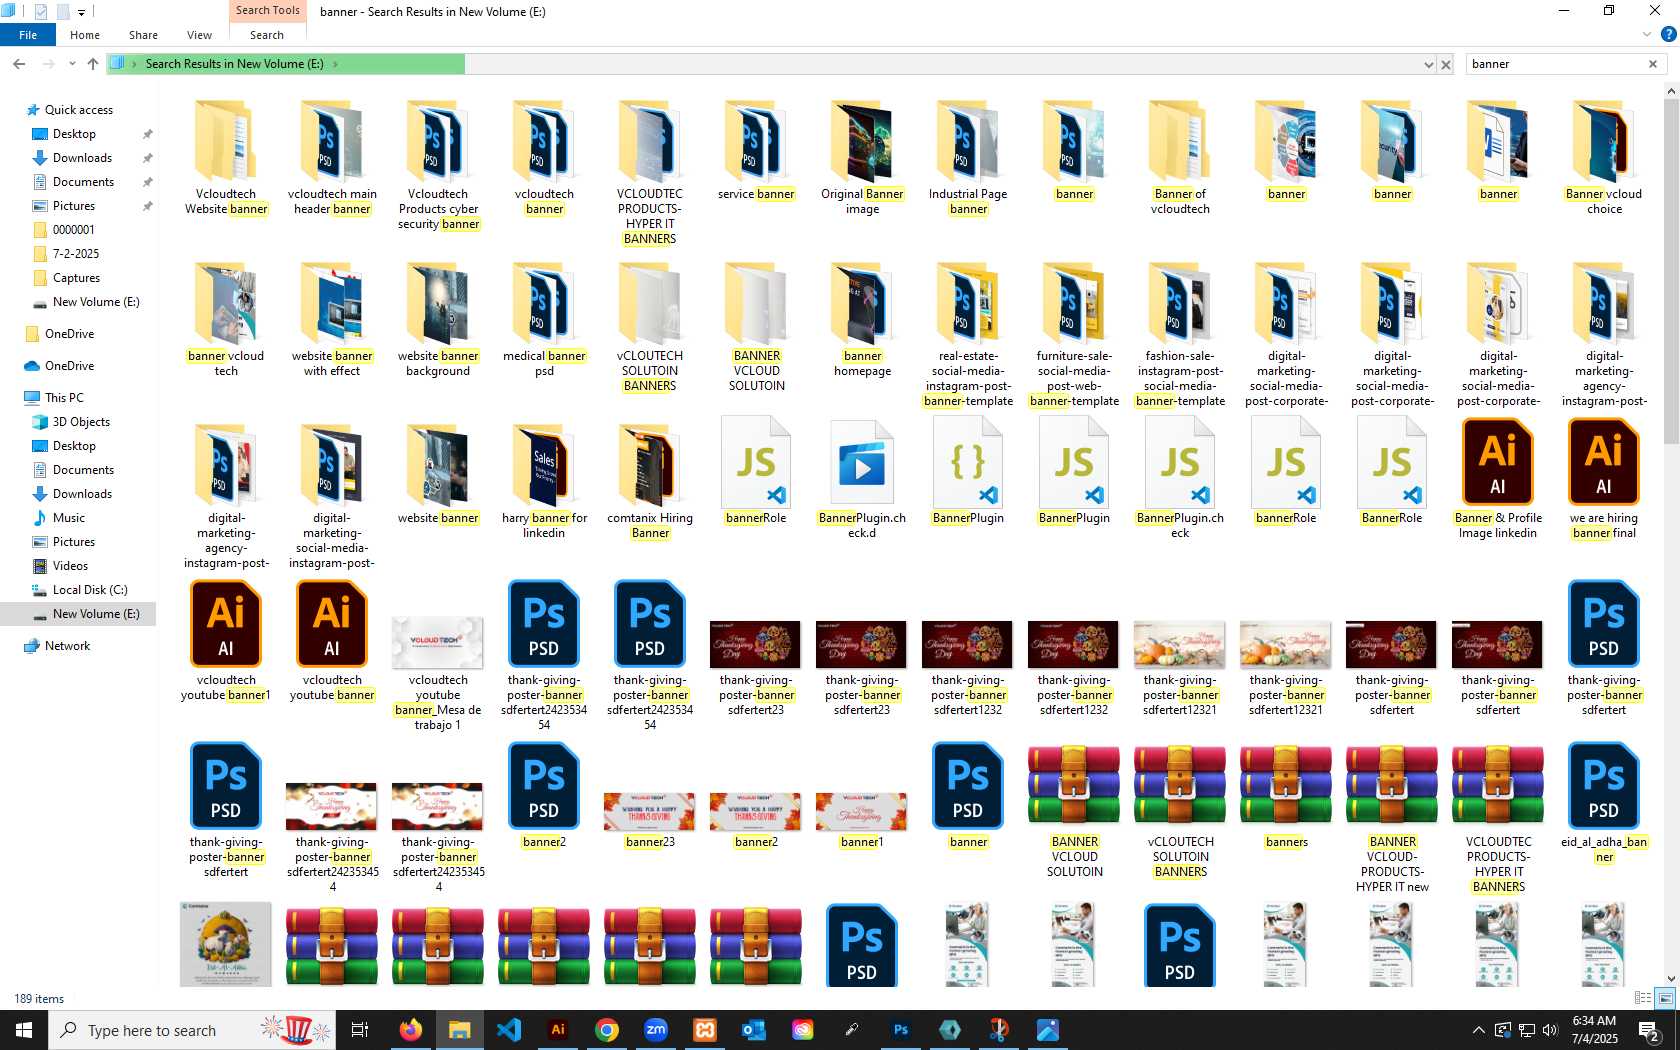This screenshot has width=1680, height=1050.
Task: Switch to the Home ribbon tab
Action: click(x=85, y=35)
